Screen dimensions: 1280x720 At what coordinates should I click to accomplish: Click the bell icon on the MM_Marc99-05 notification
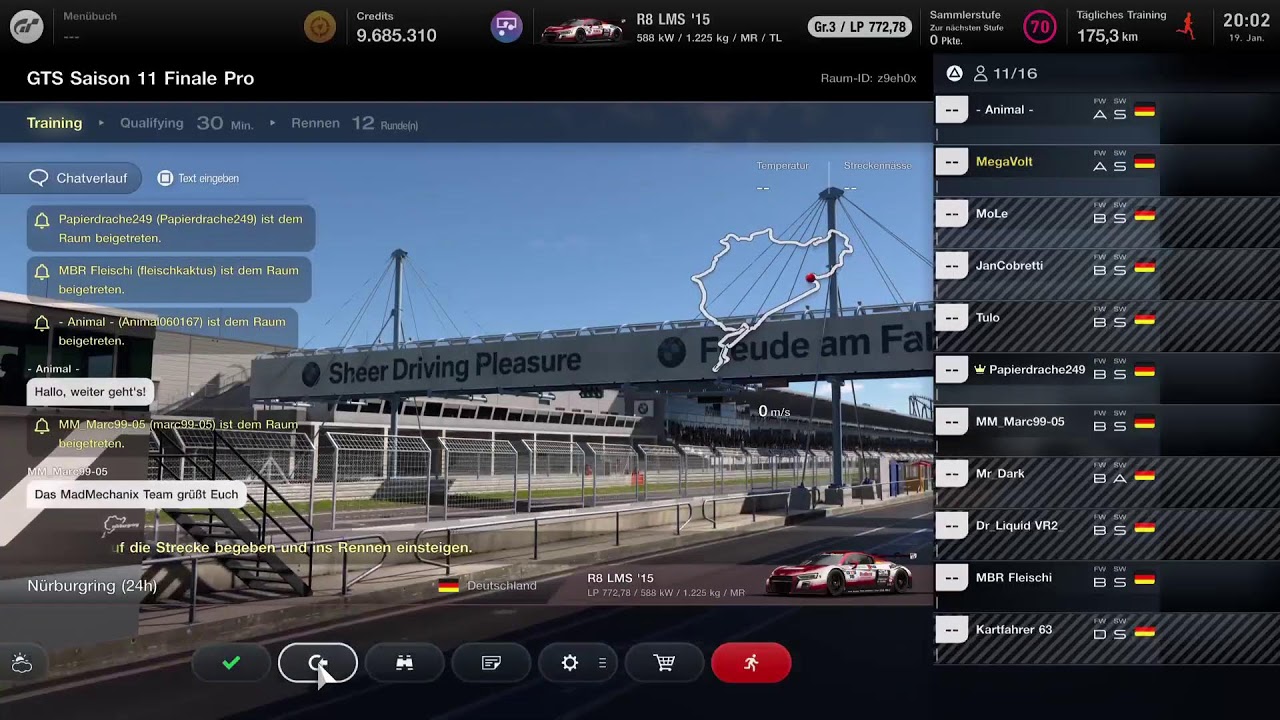[x=42, y=426]
